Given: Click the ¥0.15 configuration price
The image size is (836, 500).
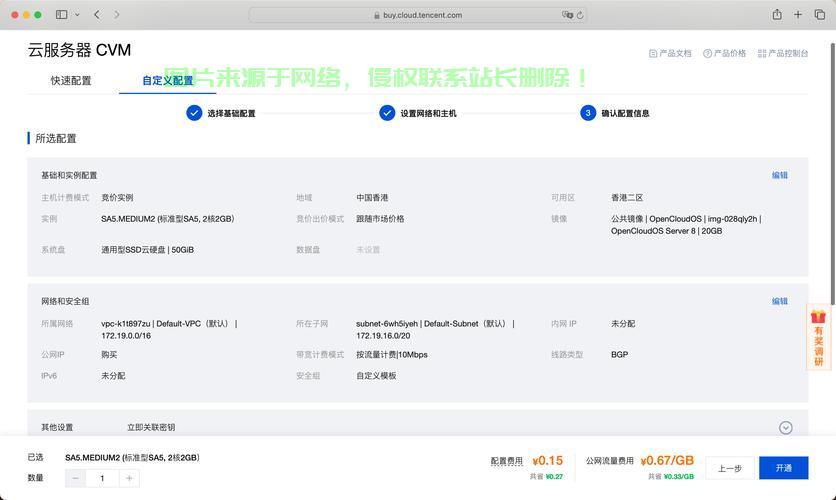Looking at the screenshot, I should click(548, 461).
